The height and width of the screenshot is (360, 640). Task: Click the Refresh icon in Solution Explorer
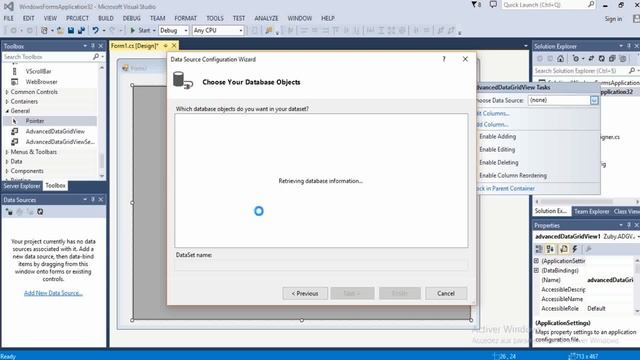[602, 59]
